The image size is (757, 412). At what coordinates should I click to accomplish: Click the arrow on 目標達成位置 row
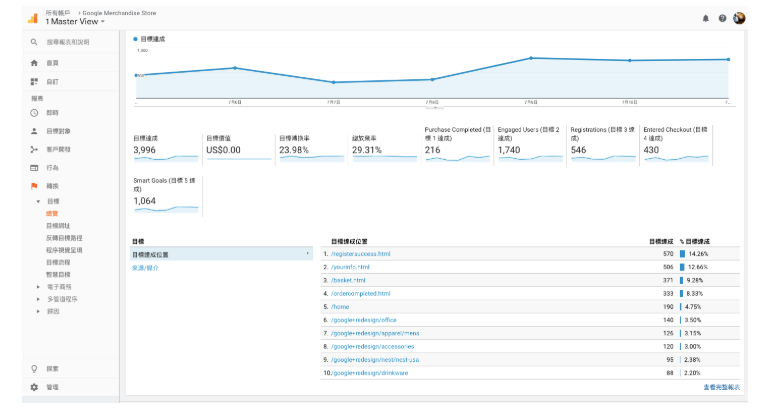[308, 254]
